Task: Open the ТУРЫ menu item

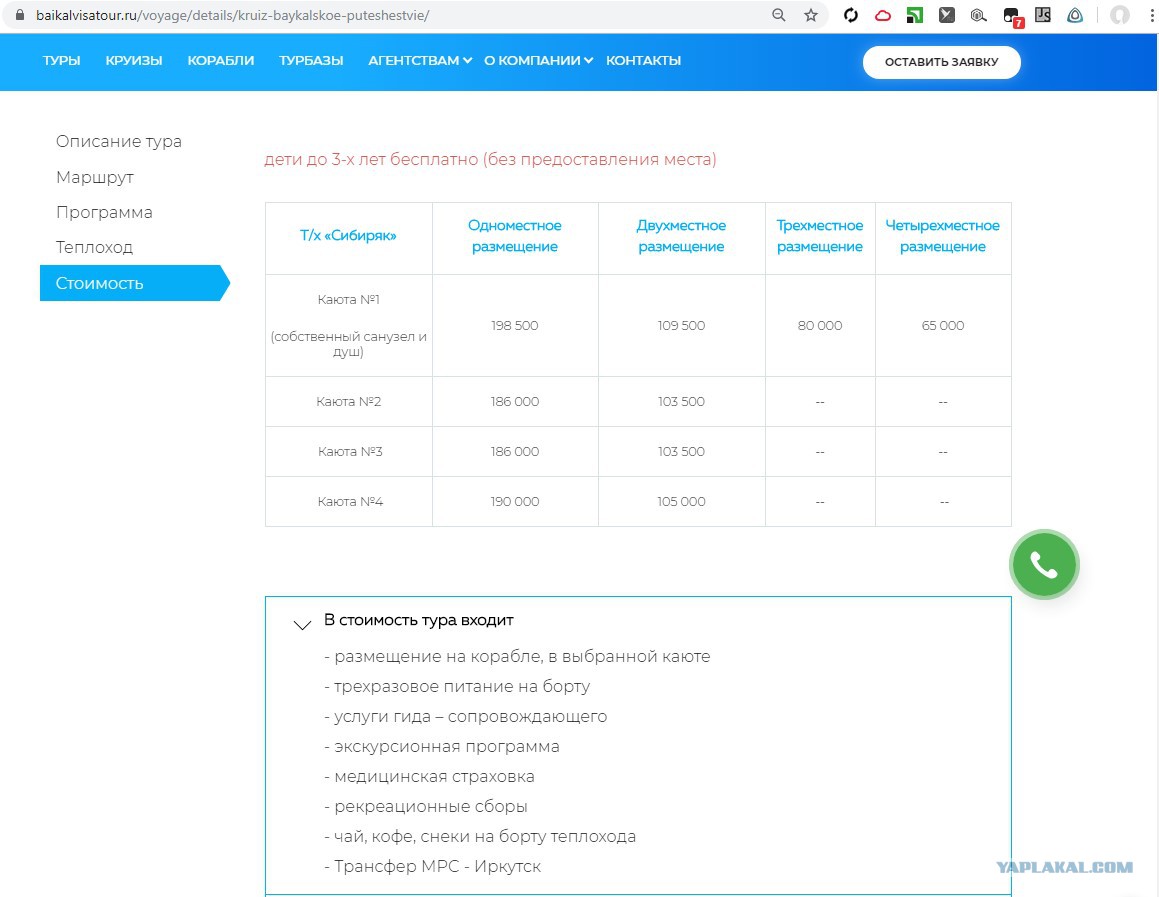Action: point(61,61)
